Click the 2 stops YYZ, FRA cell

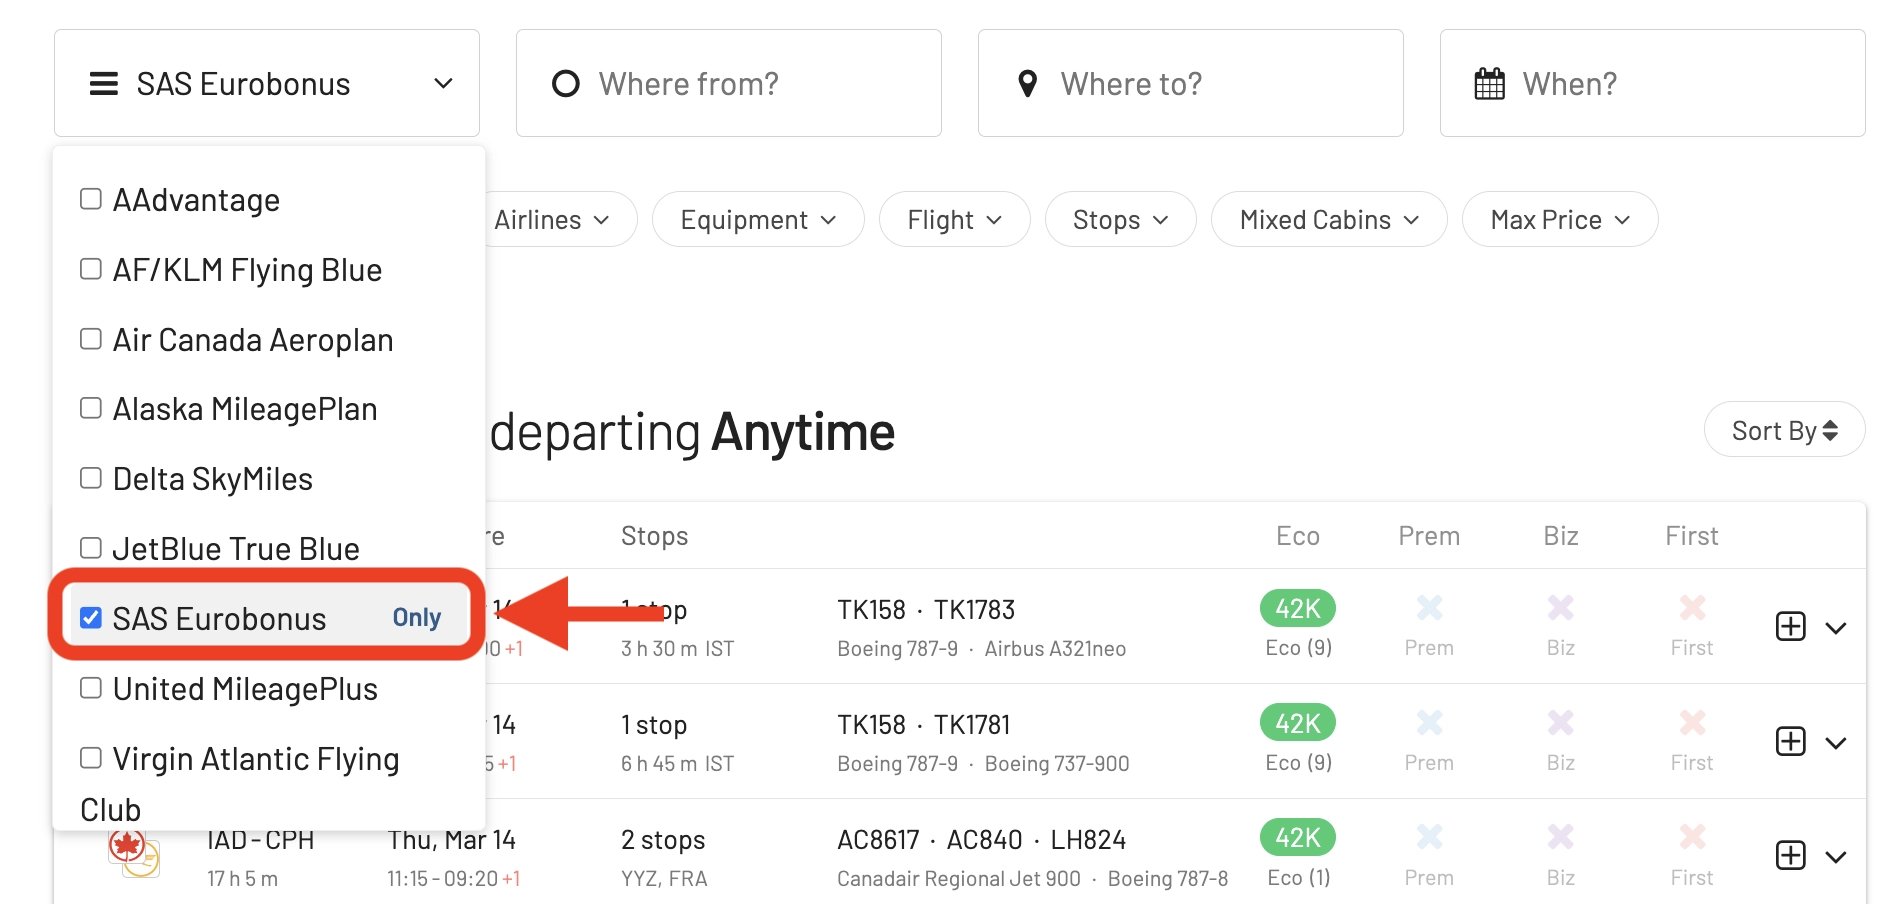(664, 858)
